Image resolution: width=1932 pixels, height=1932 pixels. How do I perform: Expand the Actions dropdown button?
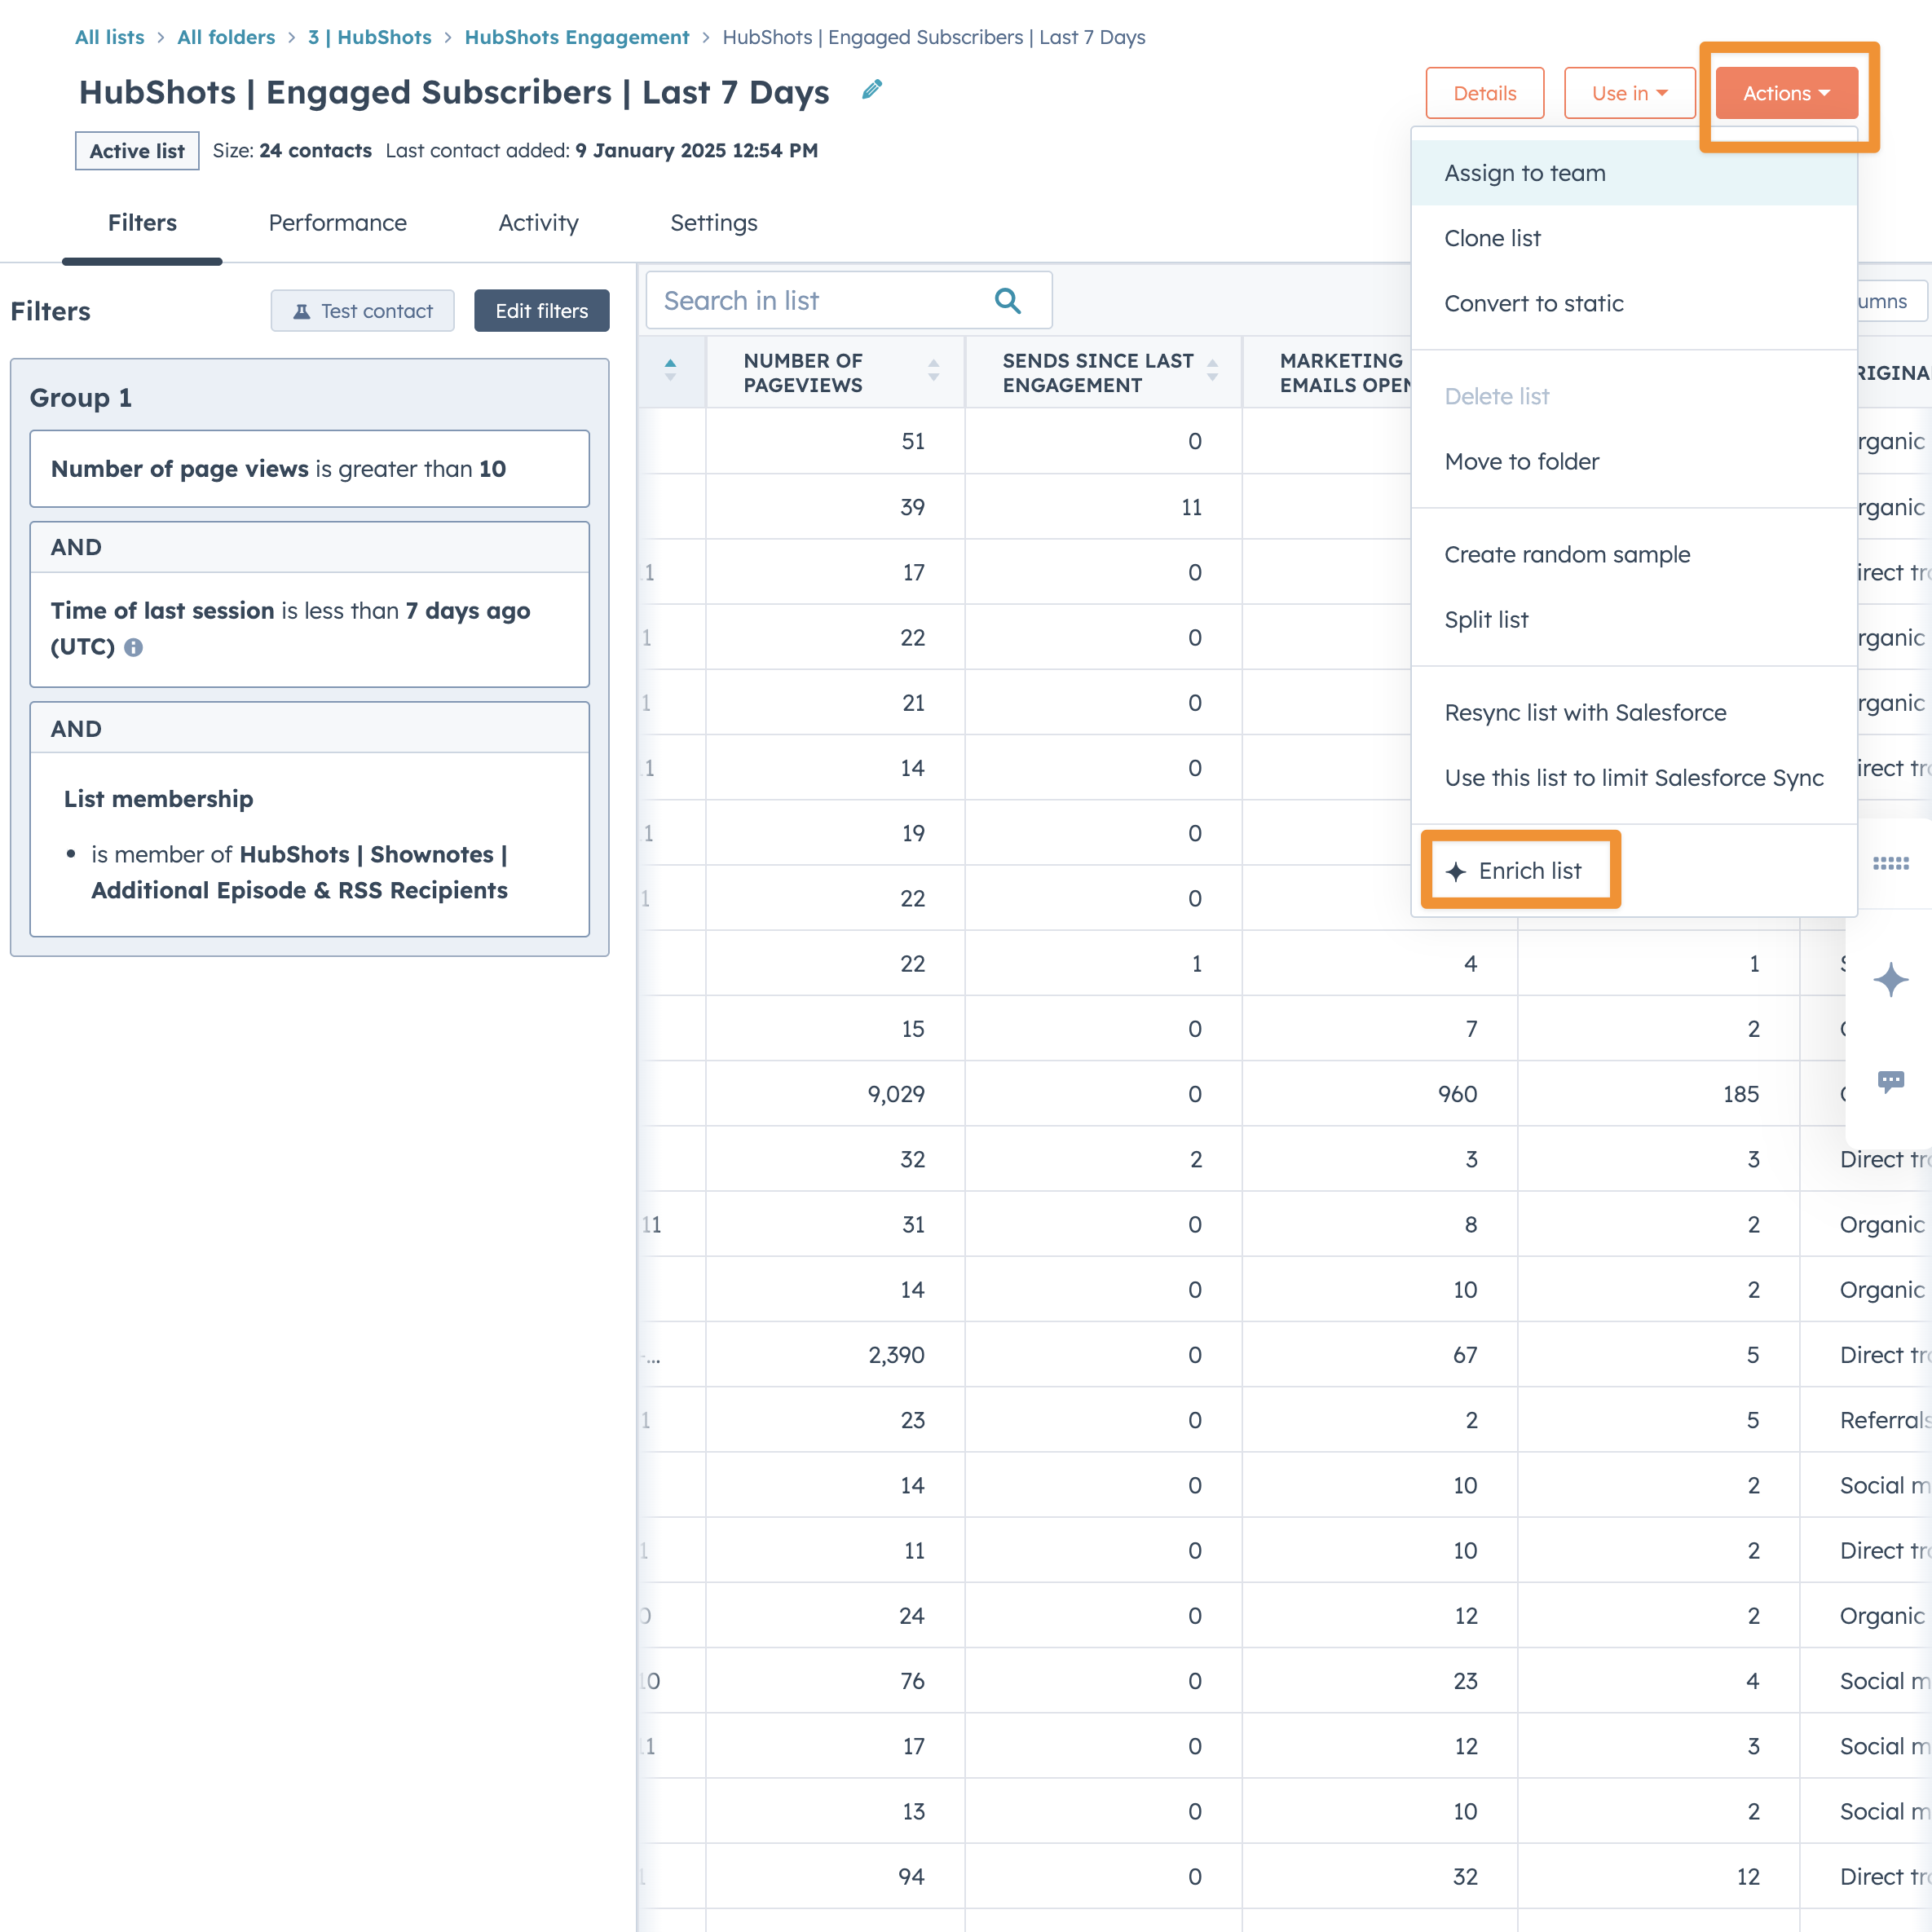tap(1786, 93)
